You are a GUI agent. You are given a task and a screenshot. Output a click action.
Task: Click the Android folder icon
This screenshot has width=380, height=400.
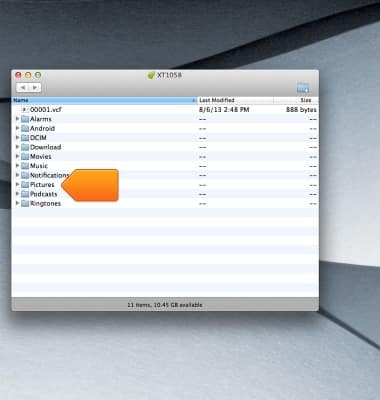(x=25, y=128)
